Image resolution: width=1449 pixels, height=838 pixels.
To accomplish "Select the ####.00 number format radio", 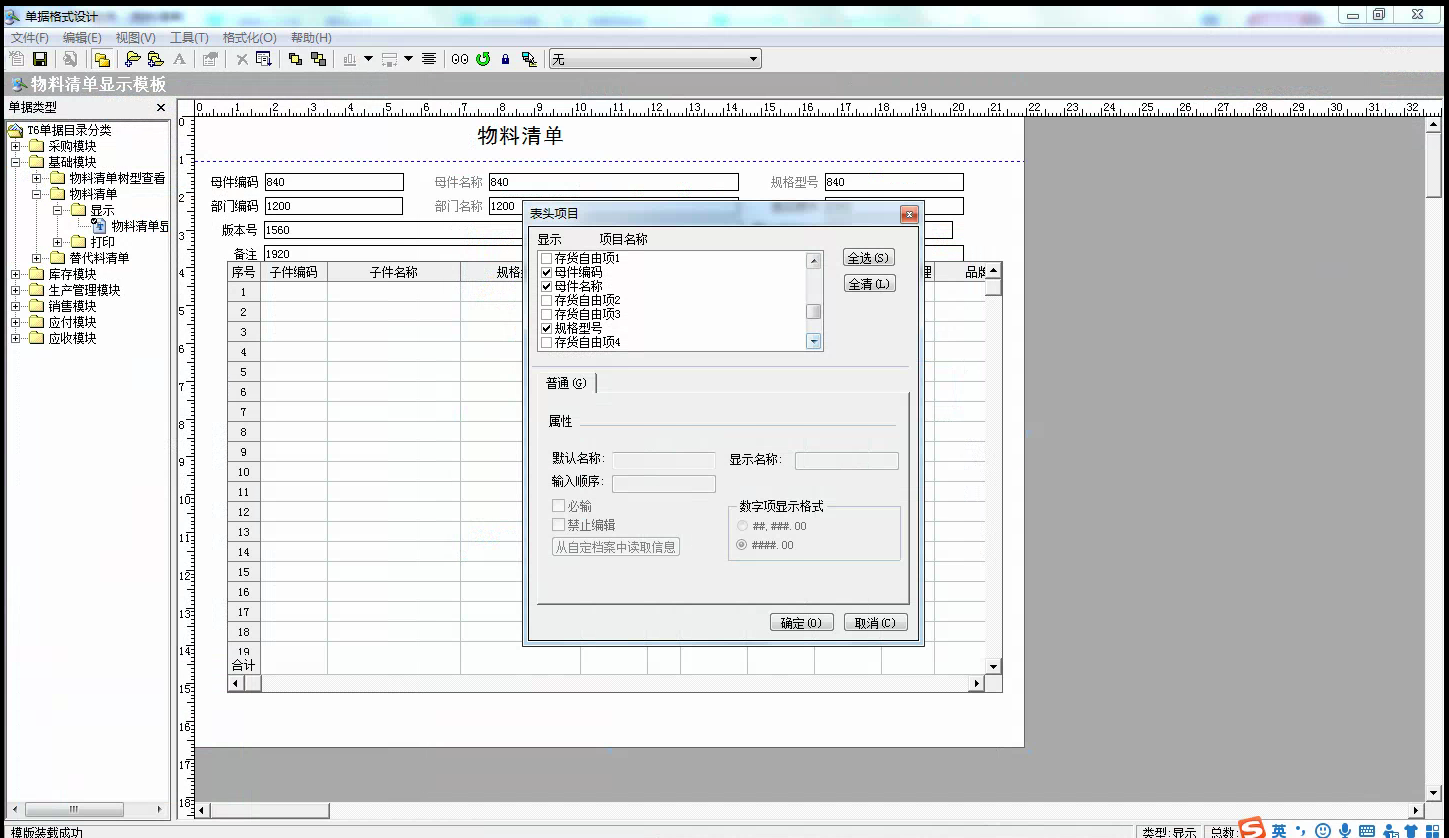I will click(x=742, y=545).
